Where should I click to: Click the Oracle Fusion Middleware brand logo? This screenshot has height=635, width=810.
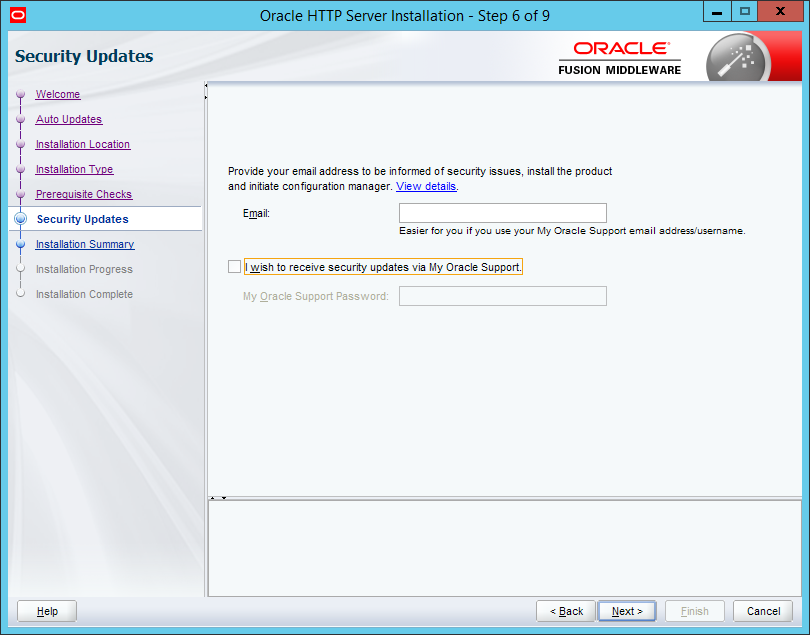click(x=620, y=58)
